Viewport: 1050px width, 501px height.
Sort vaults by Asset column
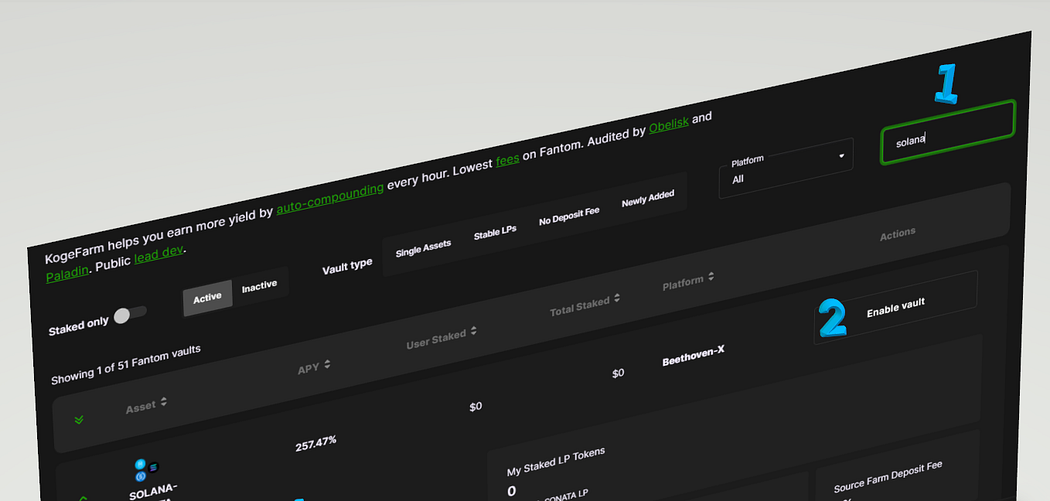[147, 405]
